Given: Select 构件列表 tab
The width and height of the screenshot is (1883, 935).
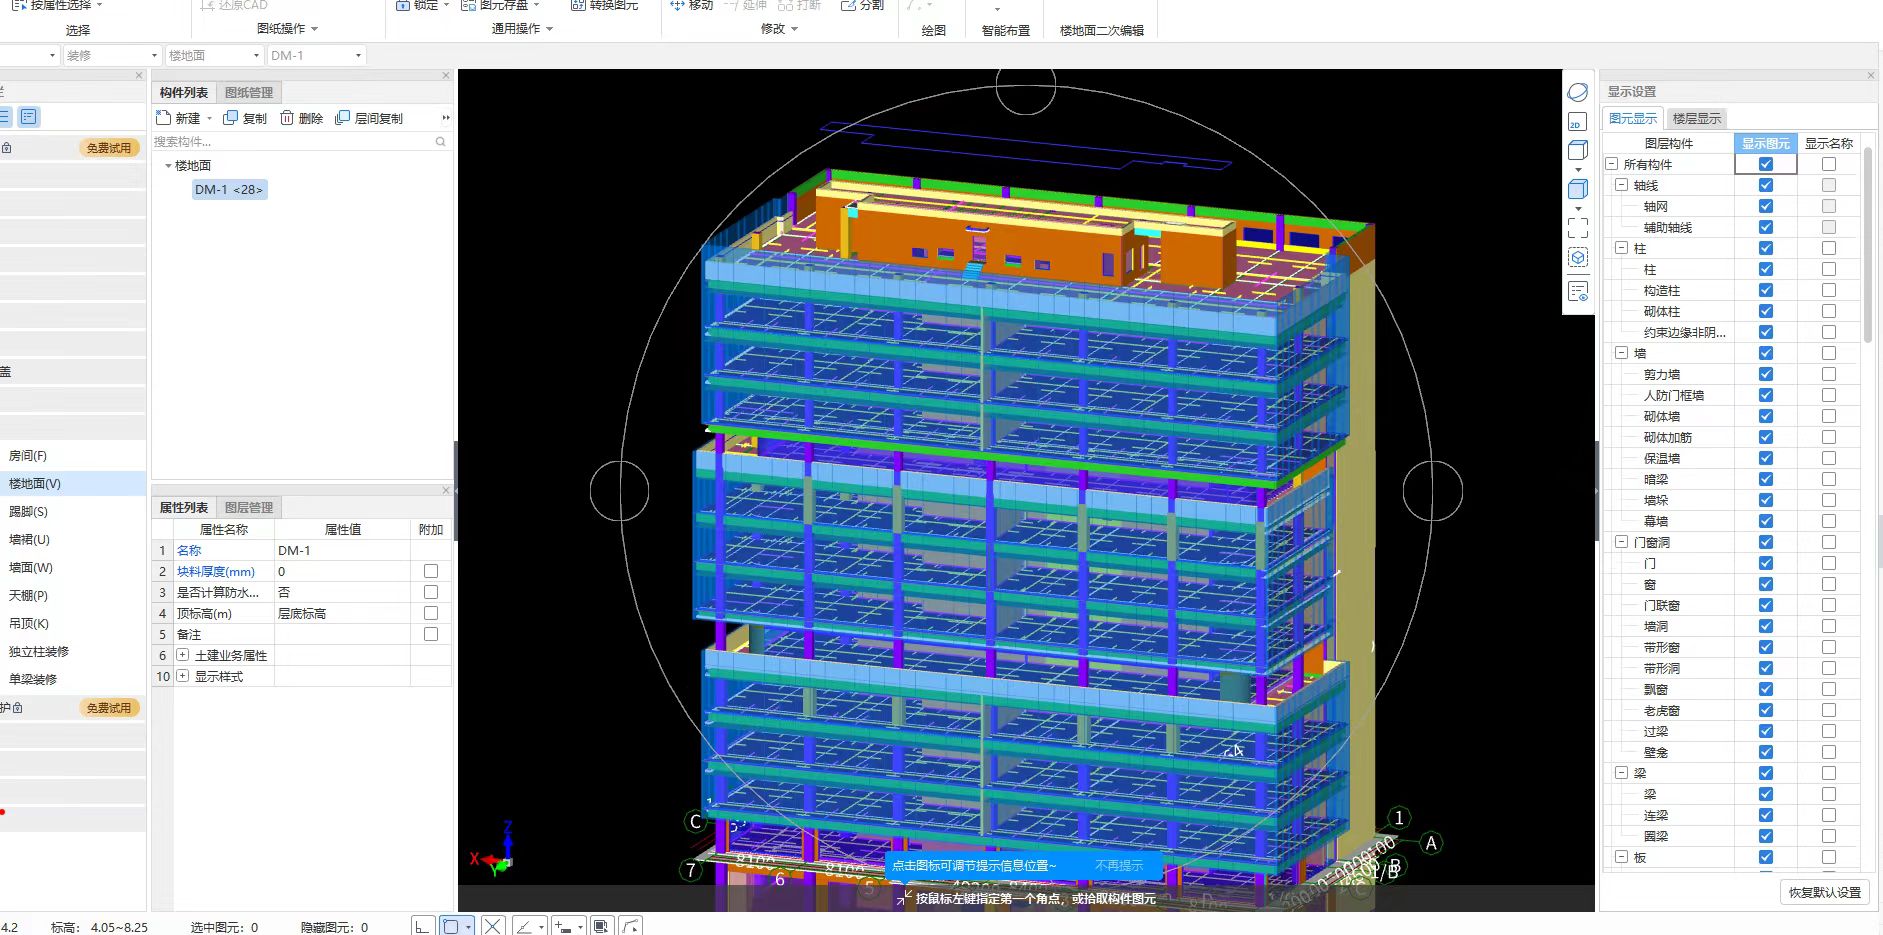Looking at the screenshot, I should pyautogui.click(x=184, y=92).
